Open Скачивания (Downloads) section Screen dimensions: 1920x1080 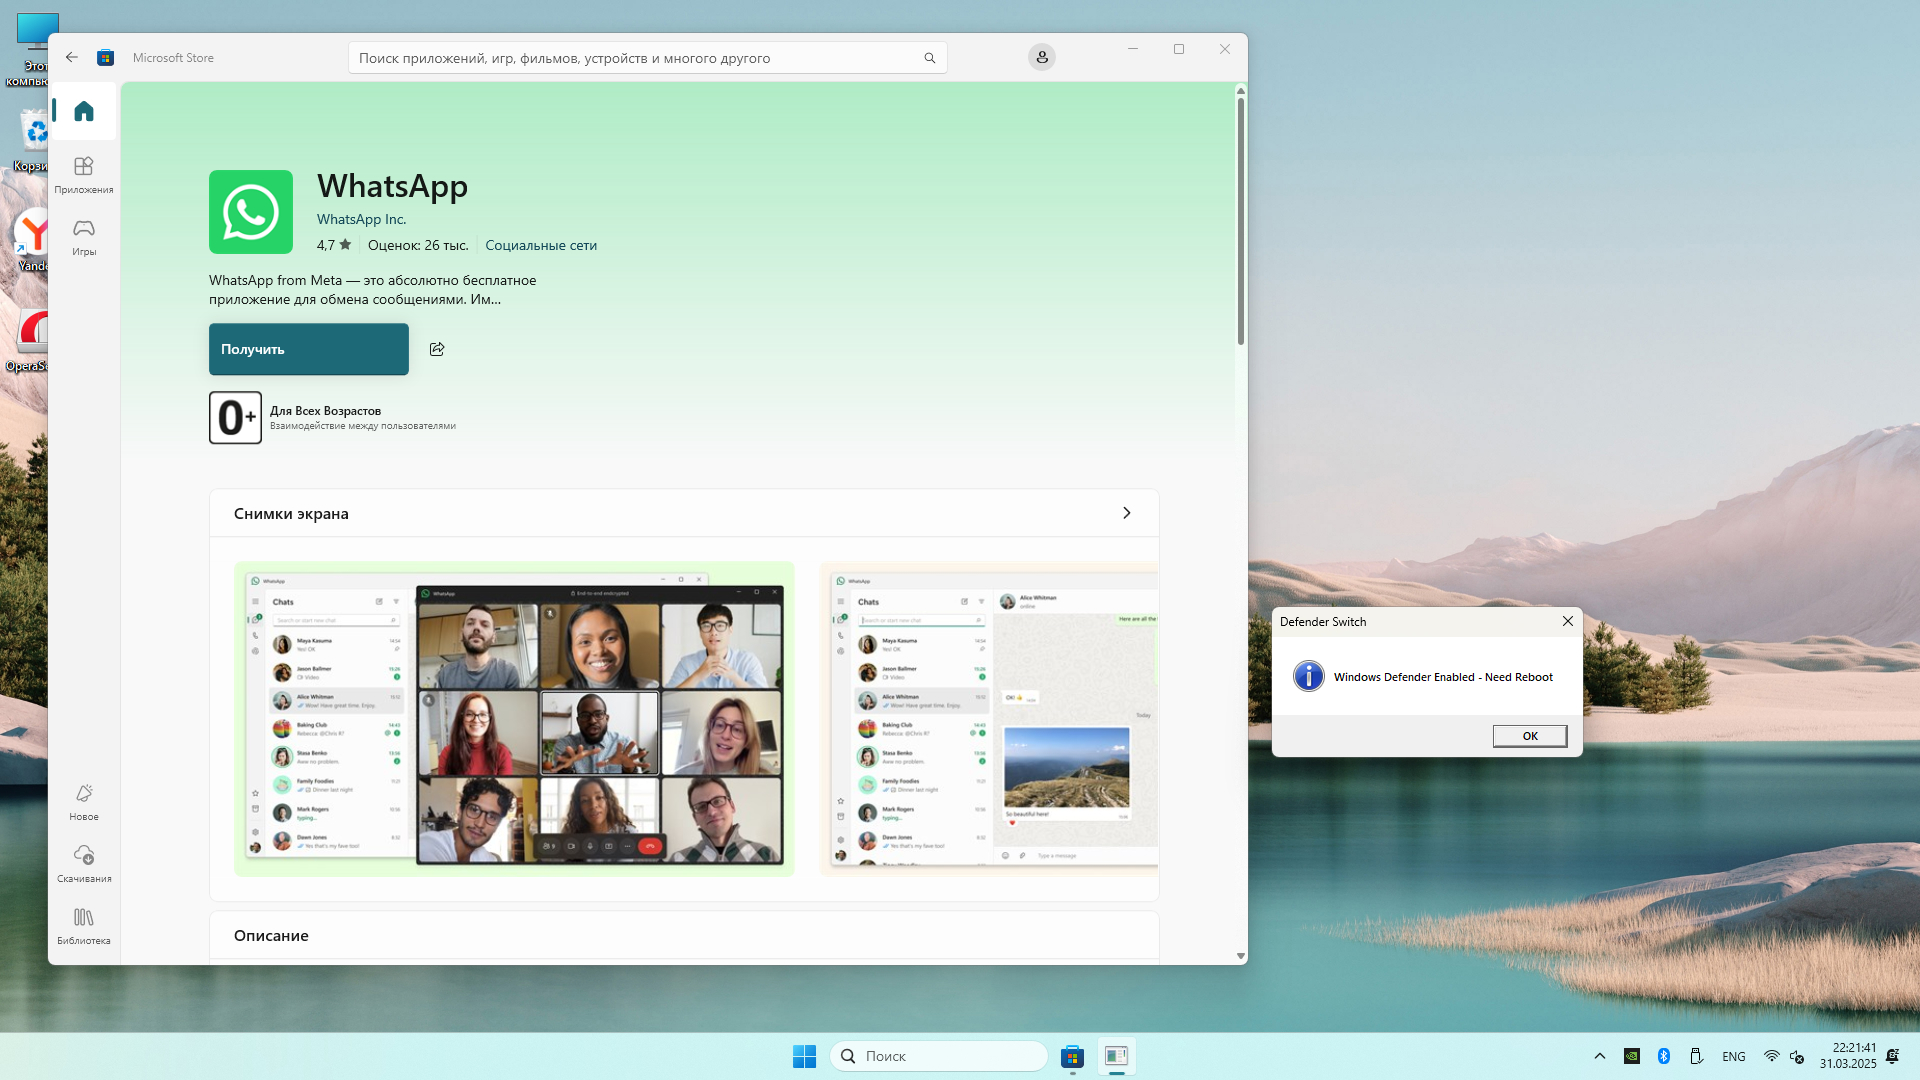84,863
